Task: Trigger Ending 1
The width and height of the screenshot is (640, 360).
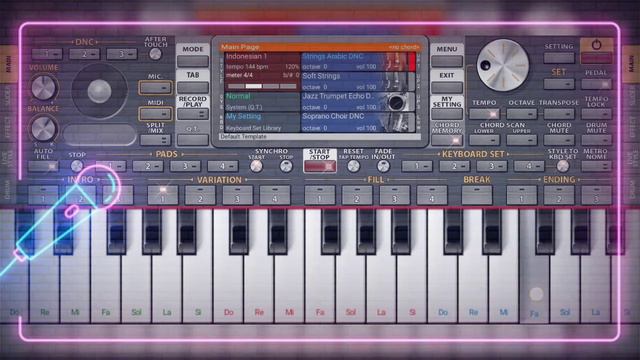Action: (522, 195)
